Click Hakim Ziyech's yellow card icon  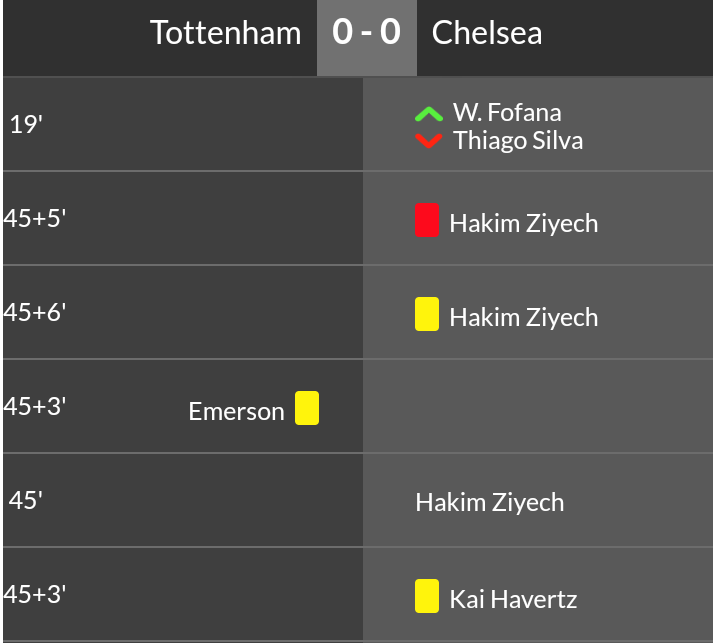pos(427,314)
